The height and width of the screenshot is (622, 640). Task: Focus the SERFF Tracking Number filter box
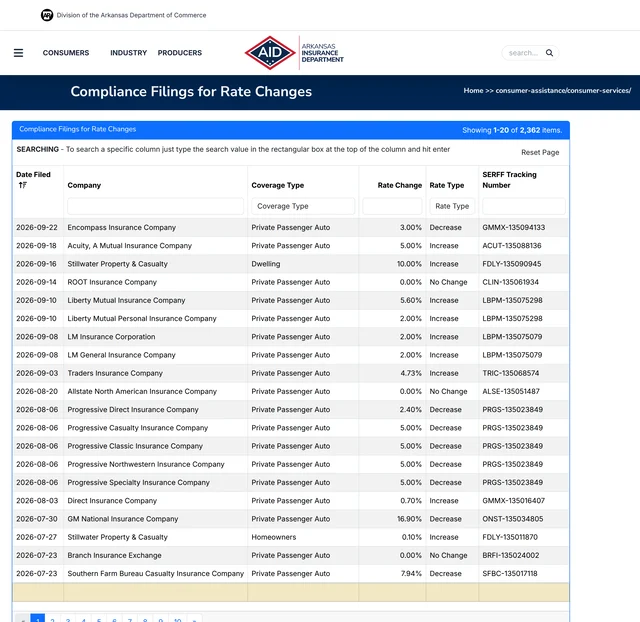524,206
